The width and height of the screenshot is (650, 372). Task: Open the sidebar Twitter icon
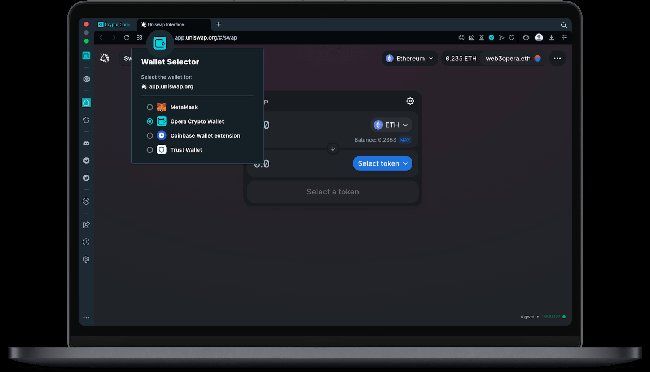tap(86, 178)
